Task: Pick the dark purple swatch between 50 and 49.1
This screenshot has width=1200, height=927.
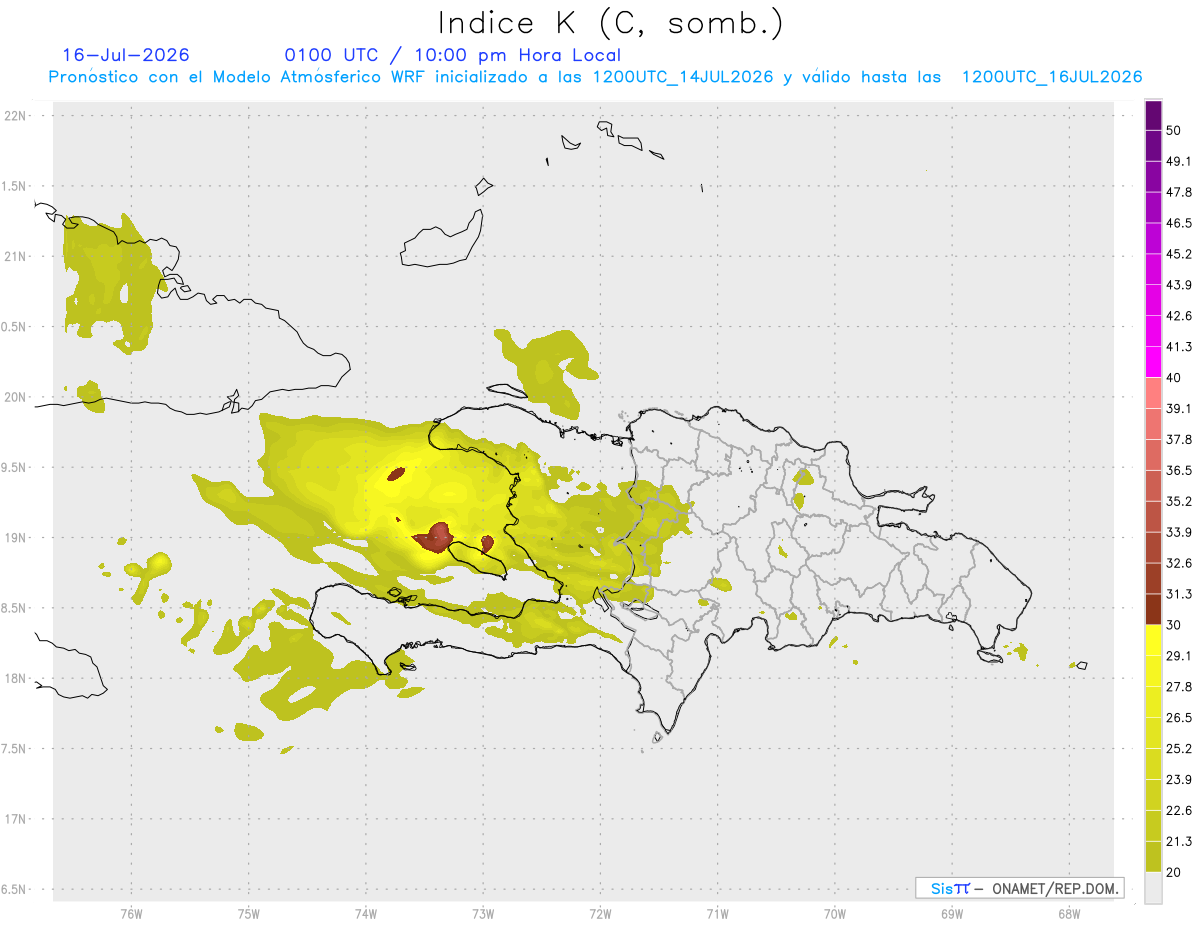Action: (x=1153, y=146)
